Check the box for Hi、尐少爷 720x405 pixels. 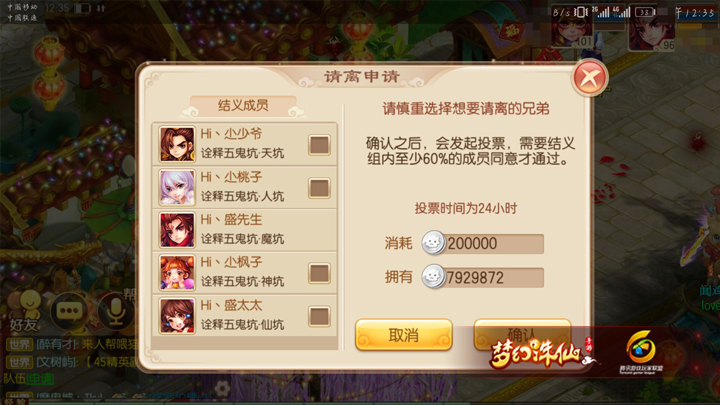(x=319, y=145)
